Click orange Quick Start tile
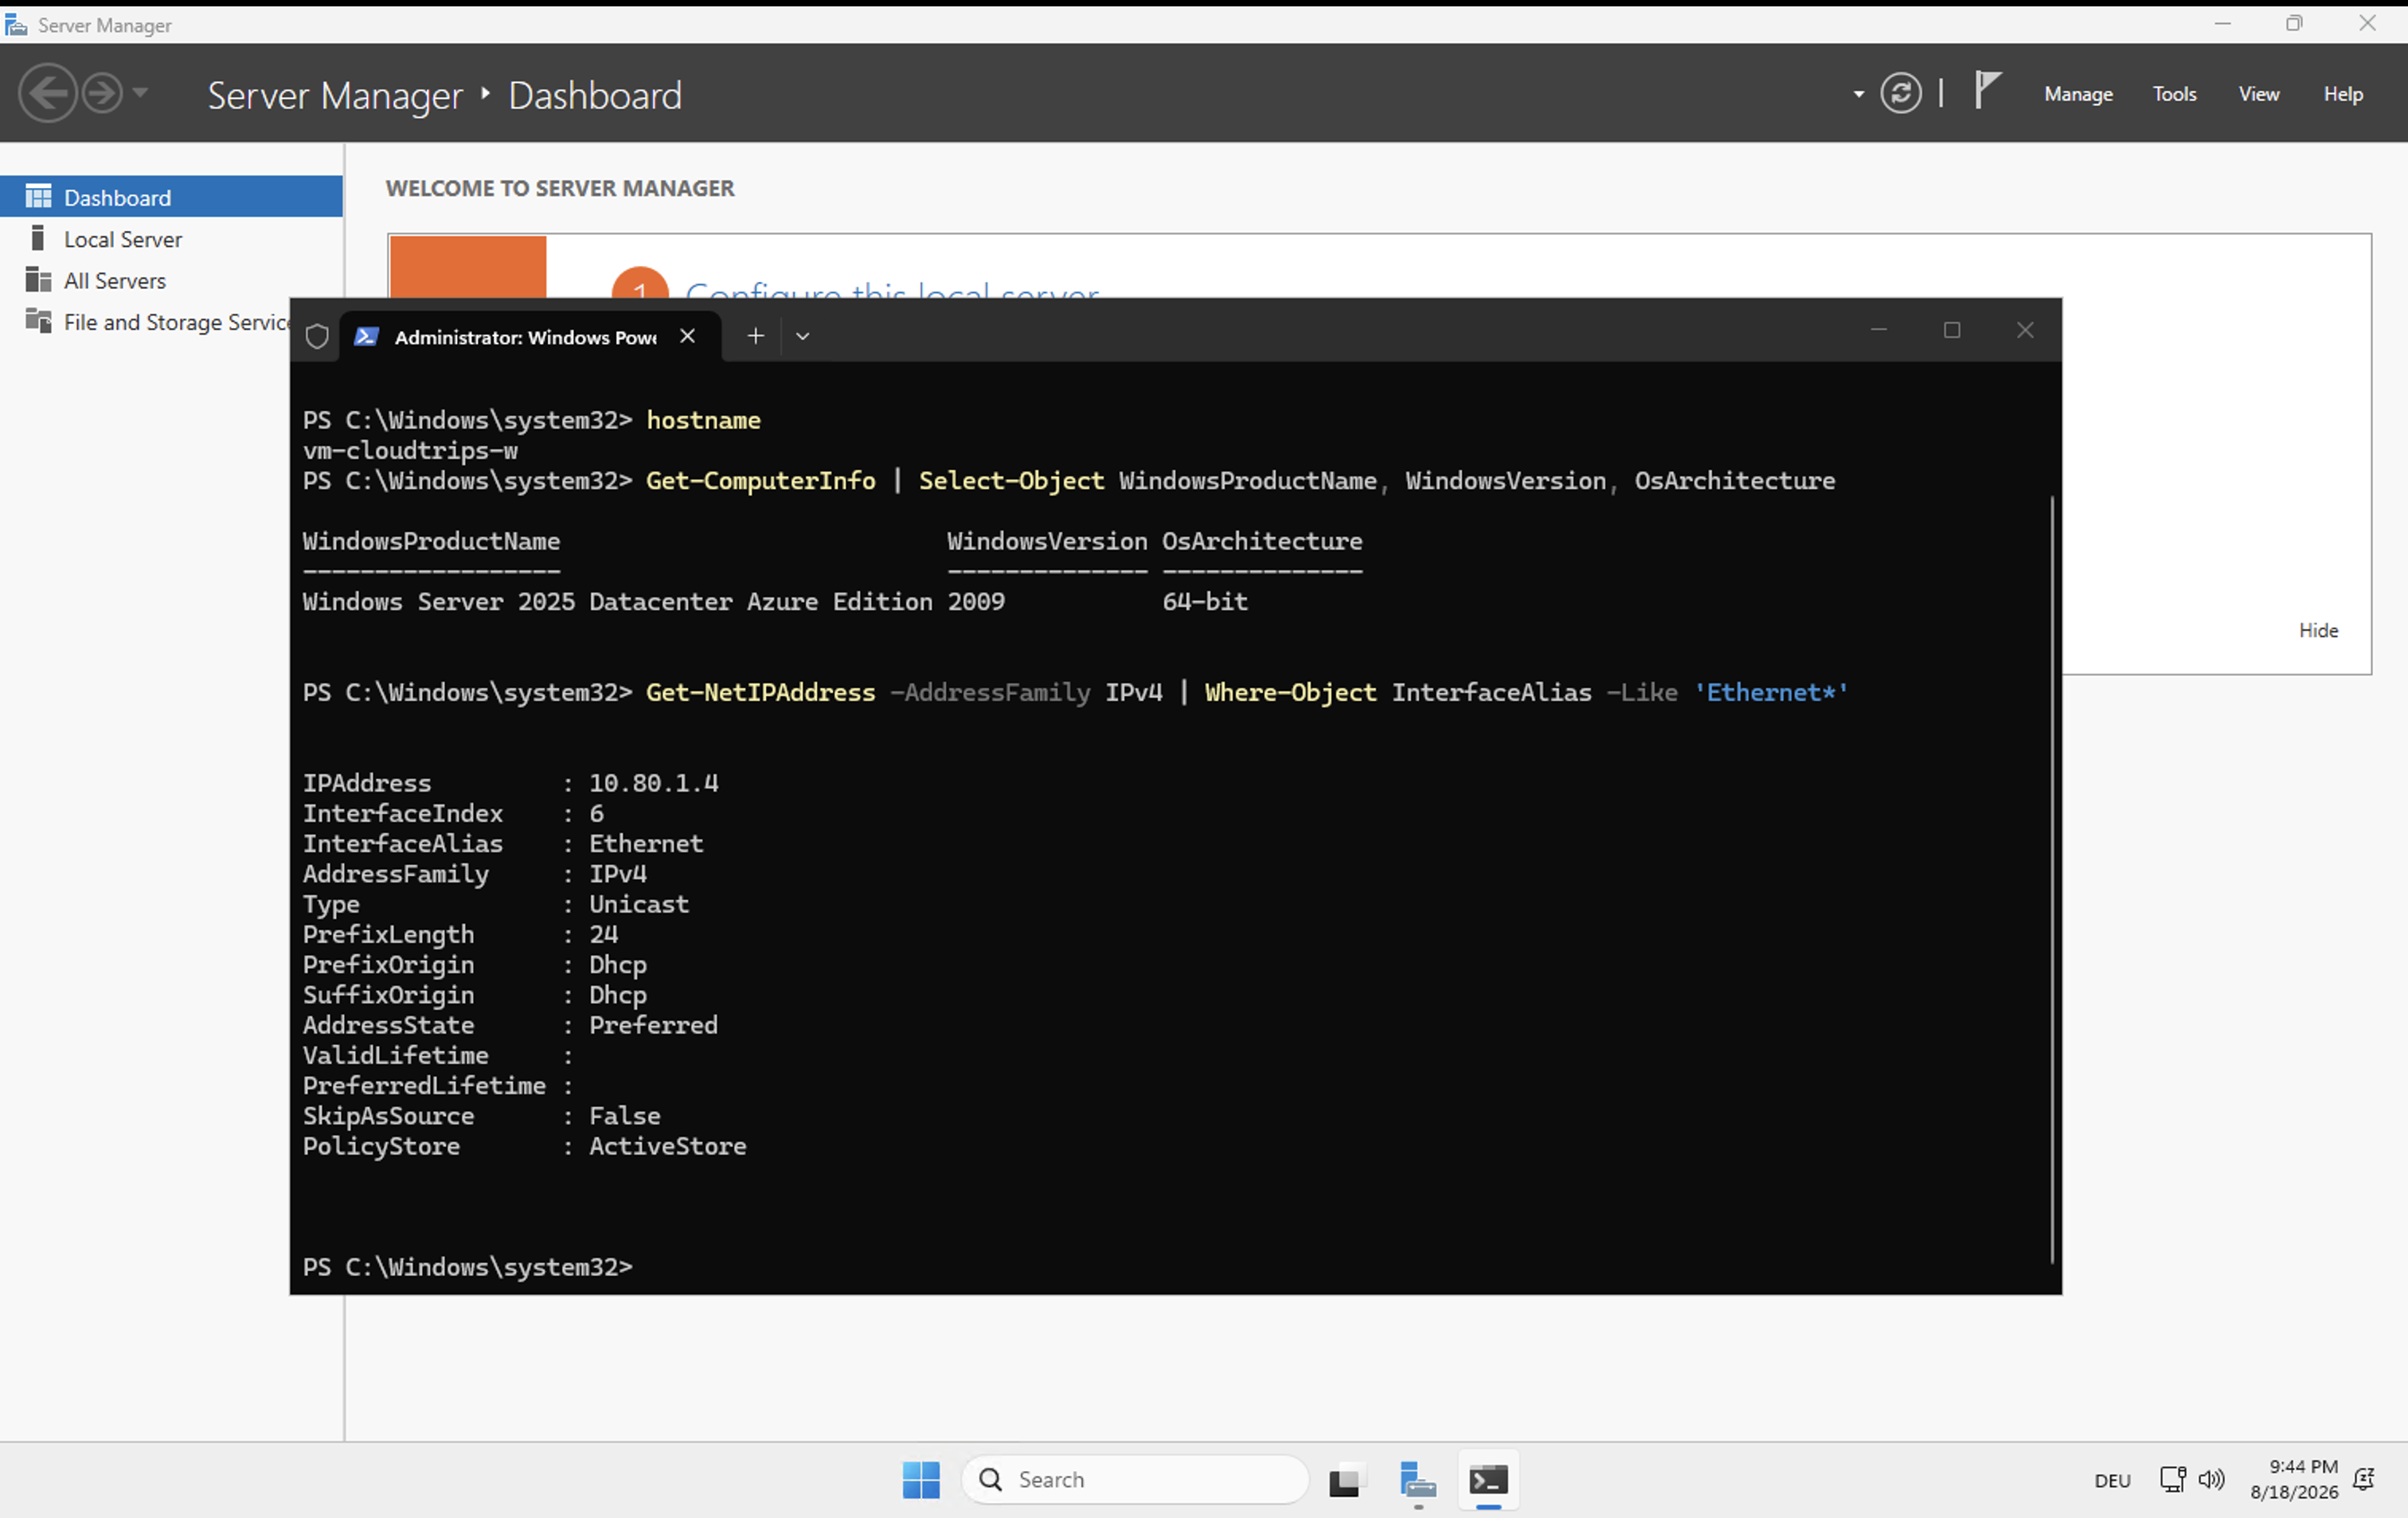The image size is (2408, 1518). click(467, 267)
